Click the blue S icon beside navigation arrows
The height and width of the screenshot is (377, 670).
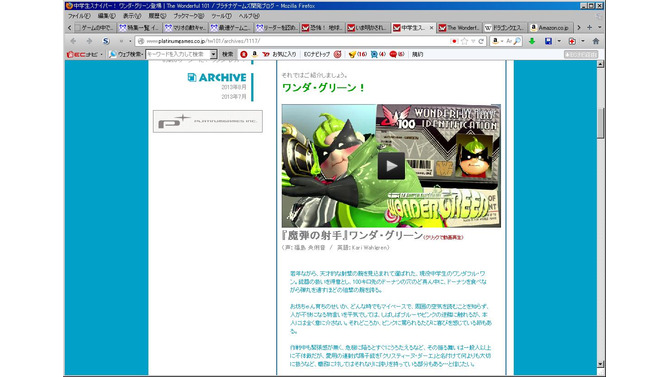pos(106,41)
